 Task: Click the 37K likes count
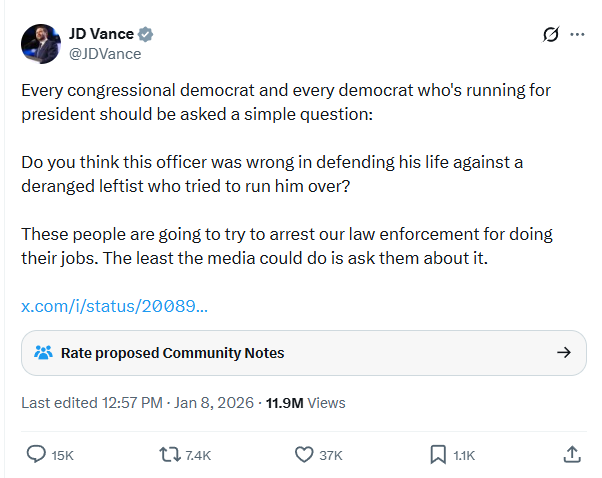[330, 455]
